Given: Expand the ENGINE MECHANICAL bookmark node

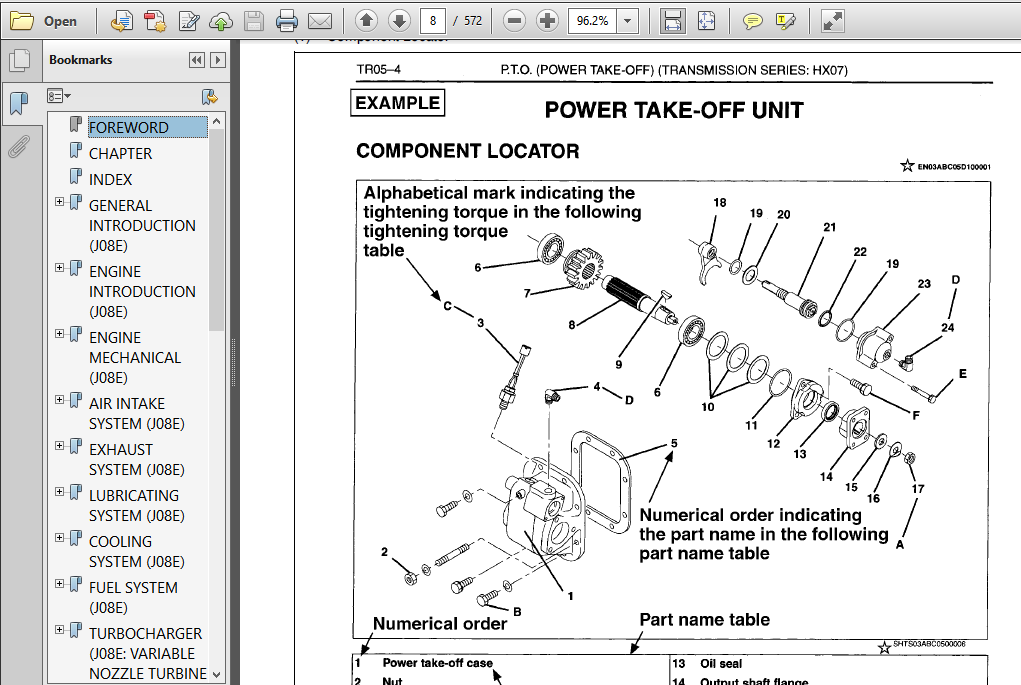Looking at the screenshot, I should pos(59,333).
